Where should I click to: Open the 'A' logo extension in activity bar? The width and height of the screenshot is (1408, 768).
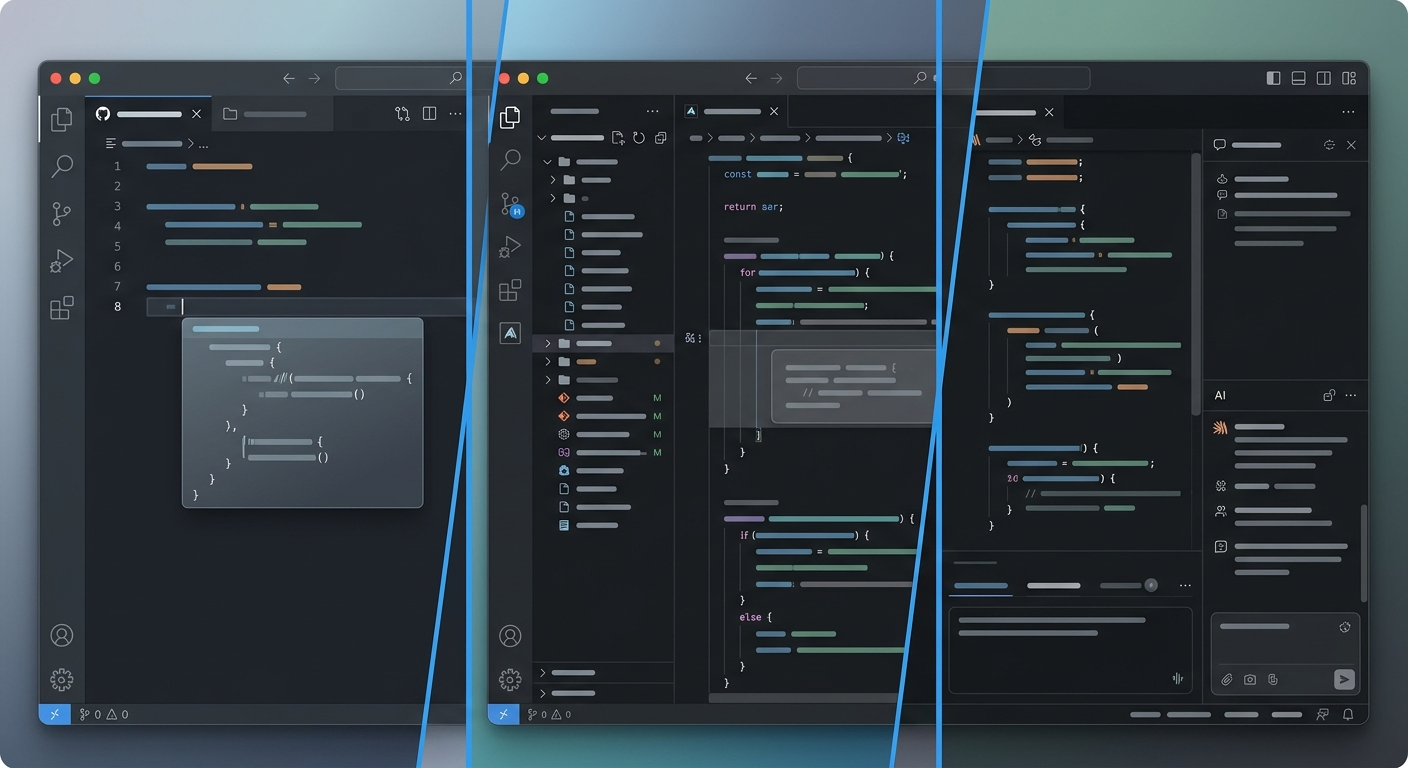pyautogui.click(x=510, y=333)
